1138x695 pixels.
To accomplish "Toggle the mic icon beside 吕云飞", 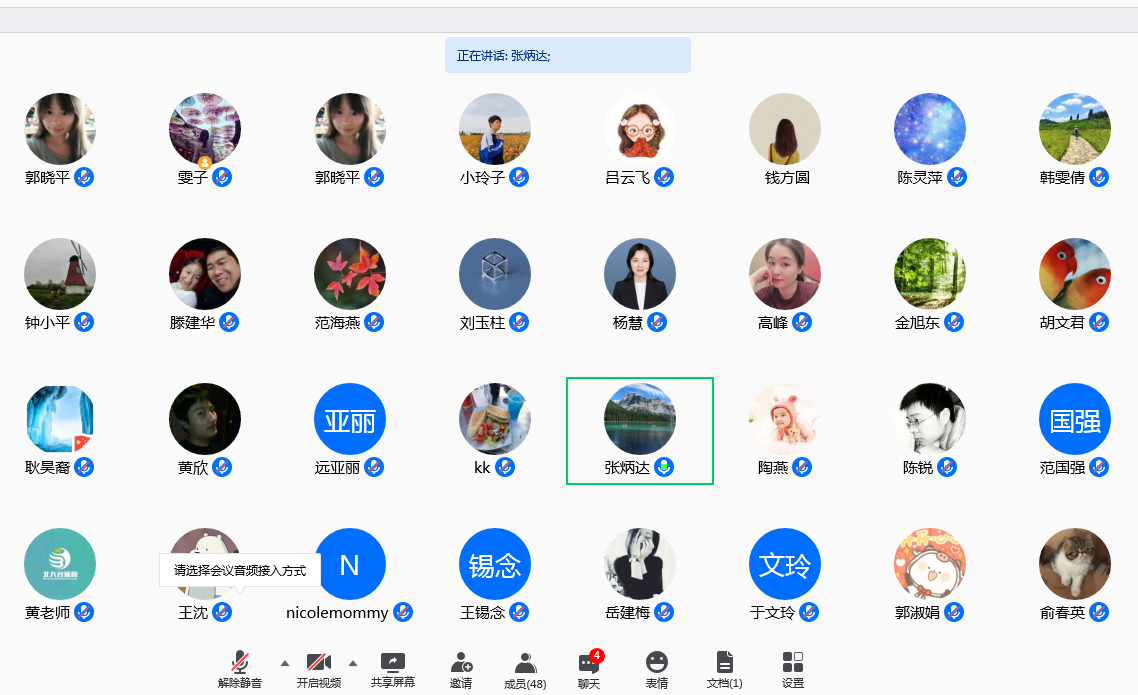I will (664, 177).
